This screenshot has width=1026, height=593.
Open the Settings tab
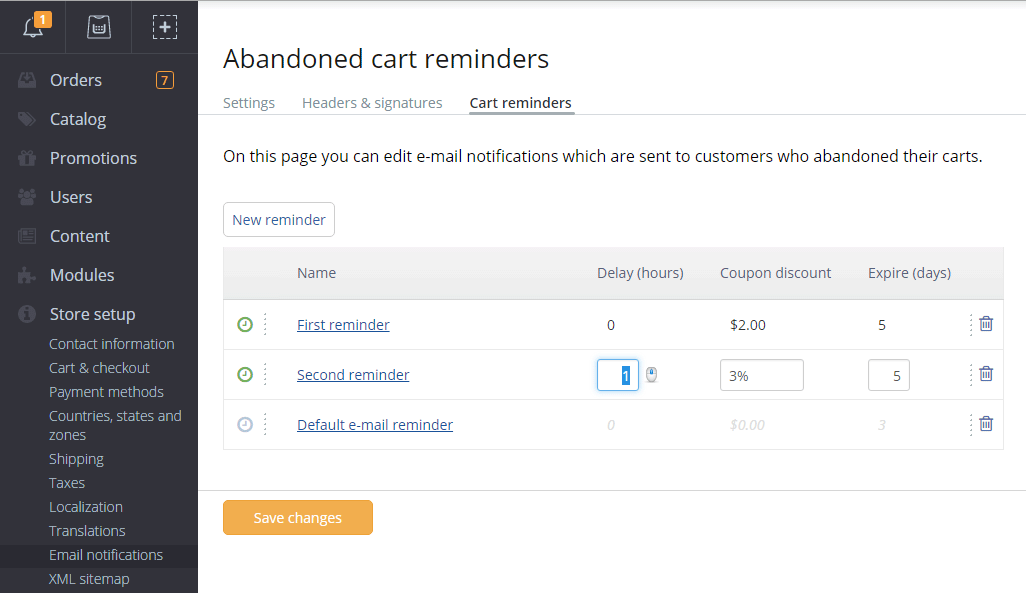pos(248,103)
